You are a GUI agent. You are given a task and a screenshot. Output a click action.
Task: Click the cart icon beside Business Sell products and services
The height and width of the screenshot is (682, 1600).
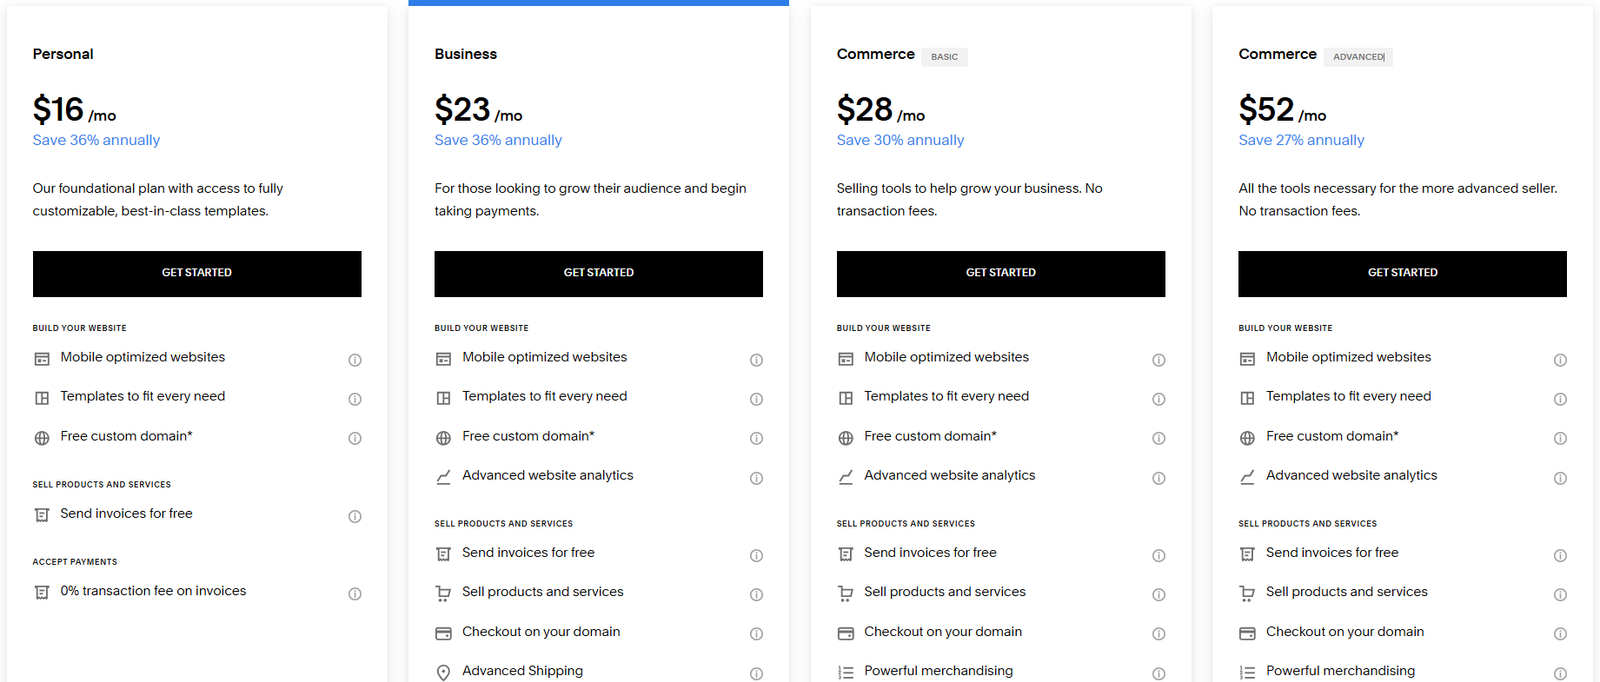point(443,594)
